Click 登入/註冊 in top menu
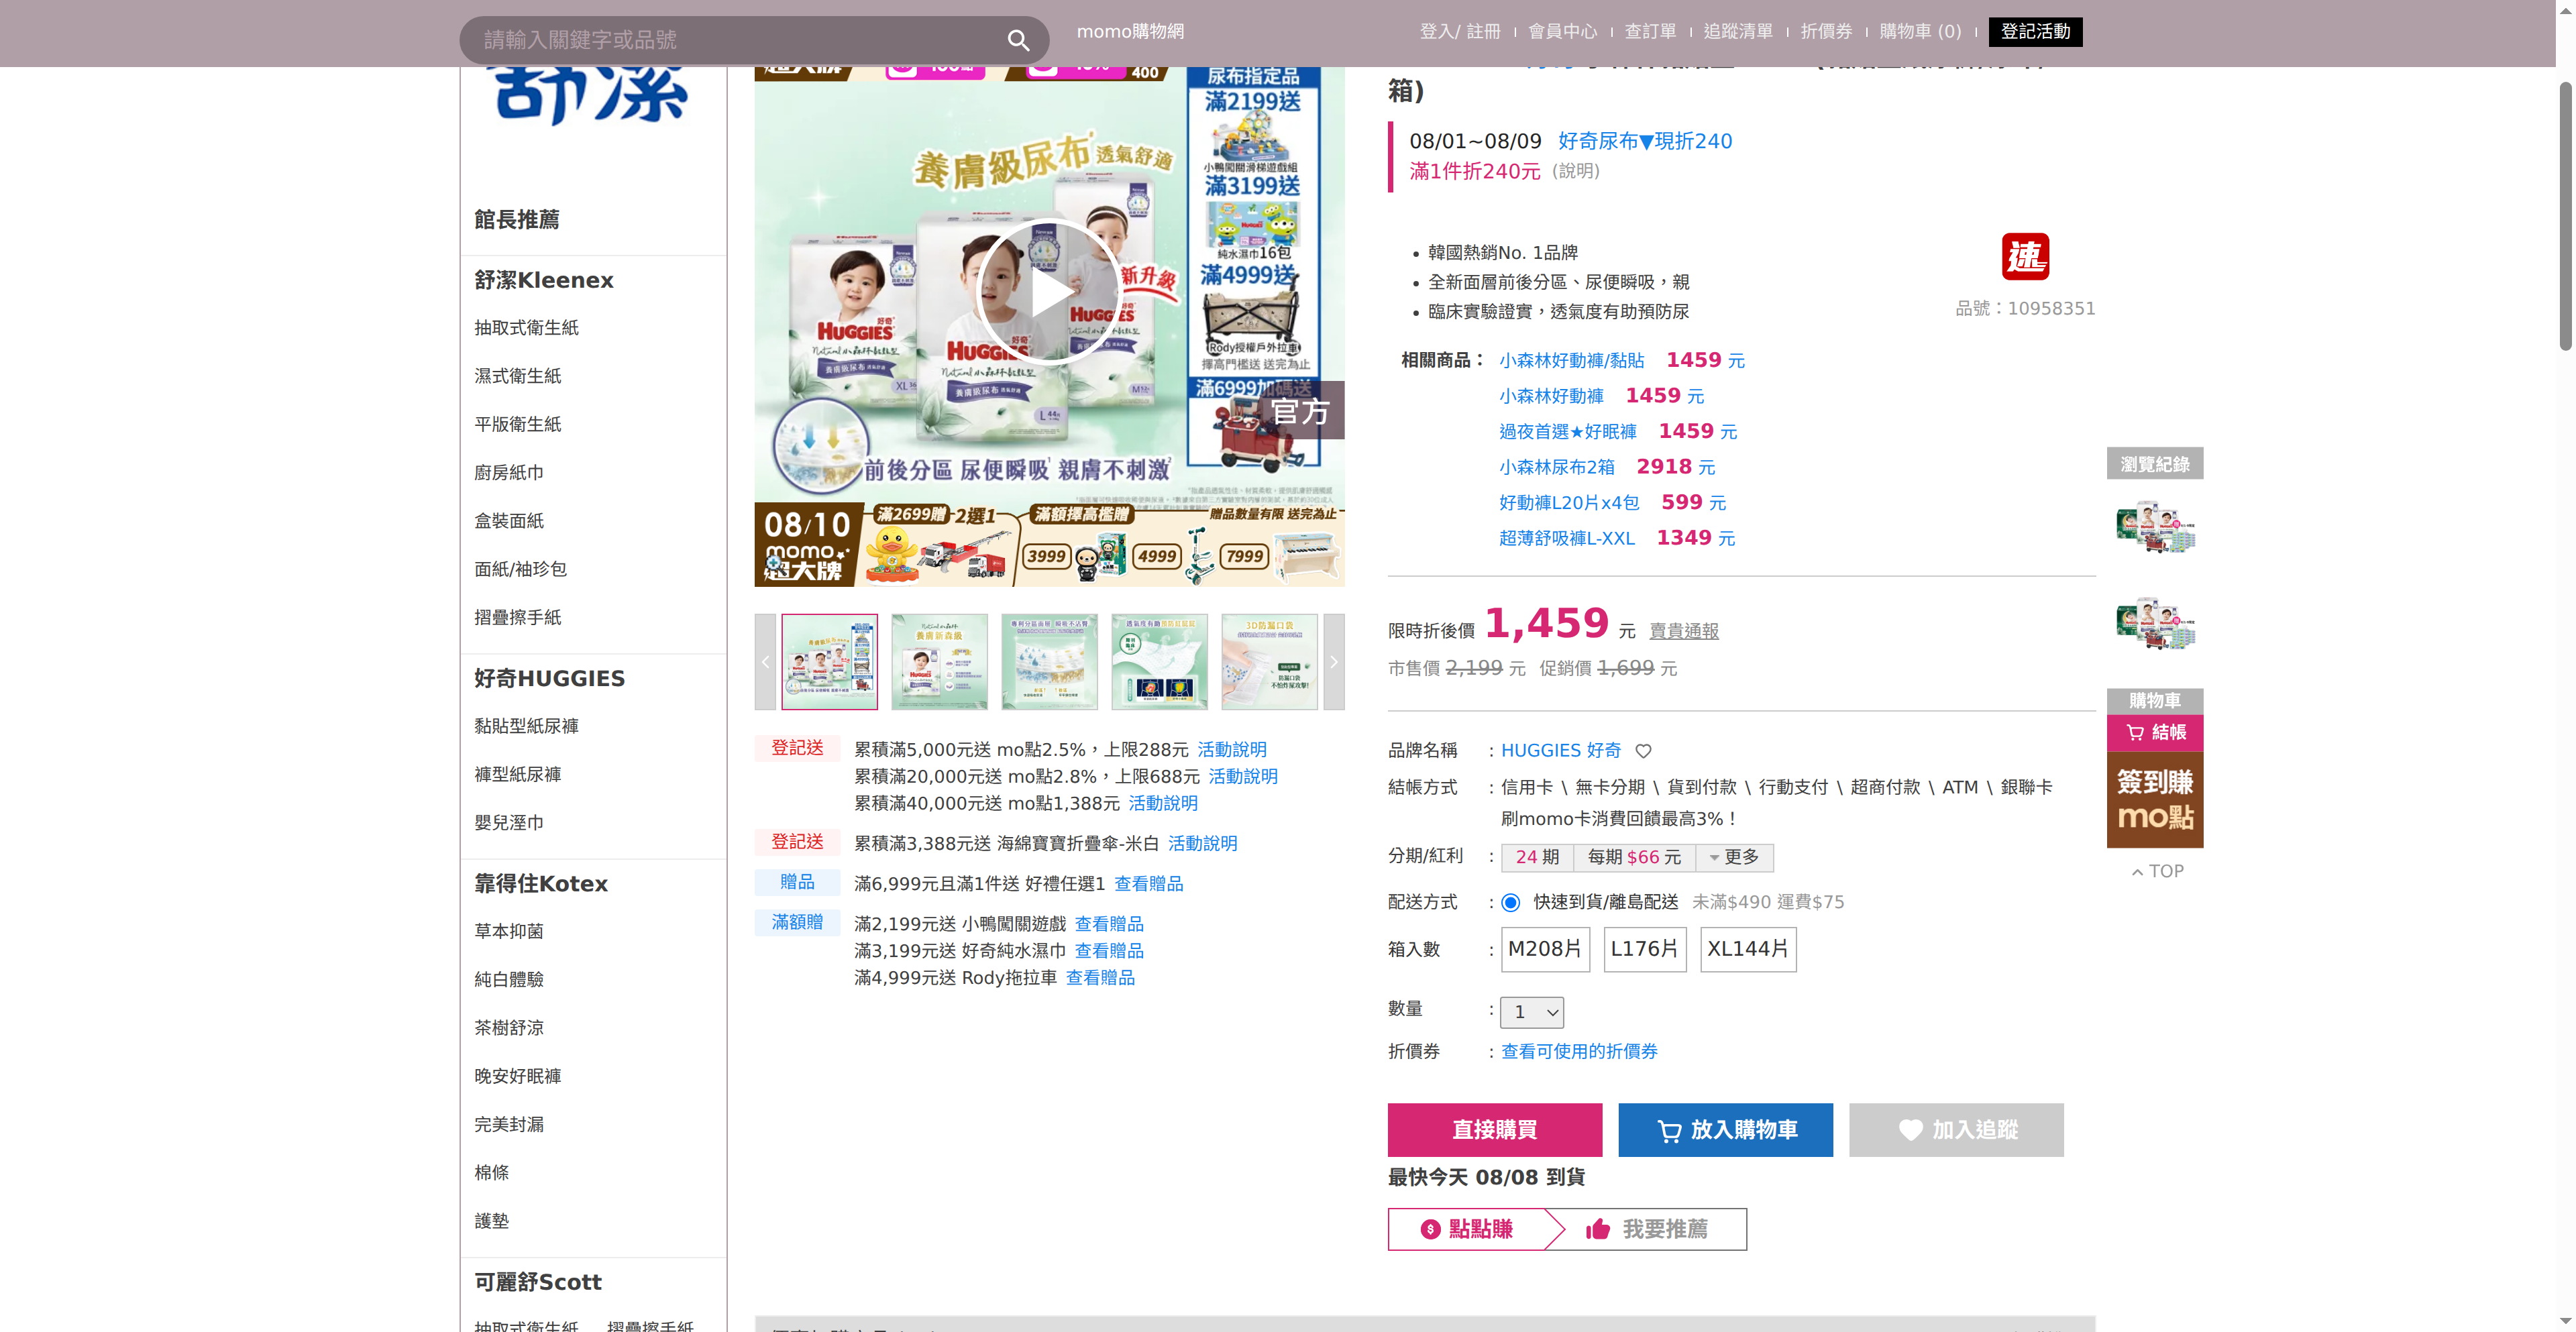The image size is (2576, 1332). point(1460,32)
